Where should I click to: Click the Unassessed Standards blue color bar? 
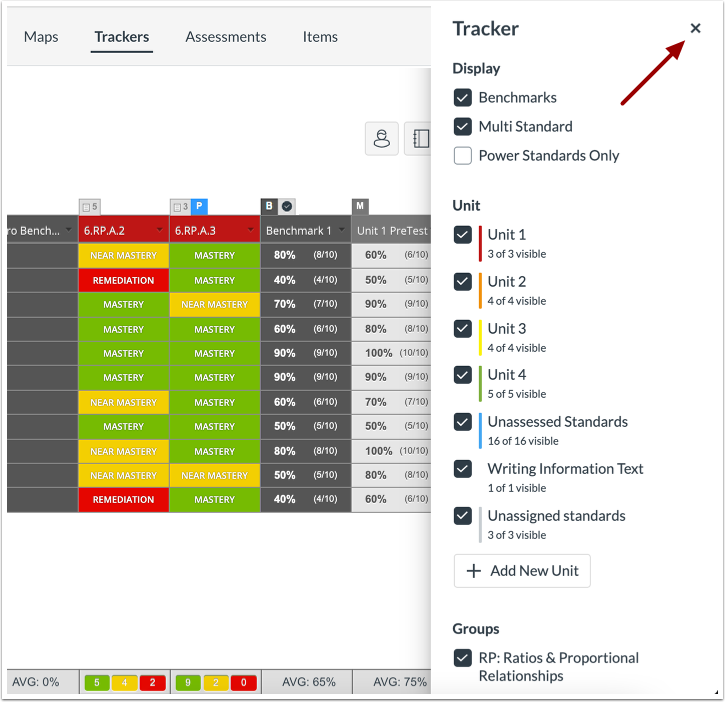480,431
